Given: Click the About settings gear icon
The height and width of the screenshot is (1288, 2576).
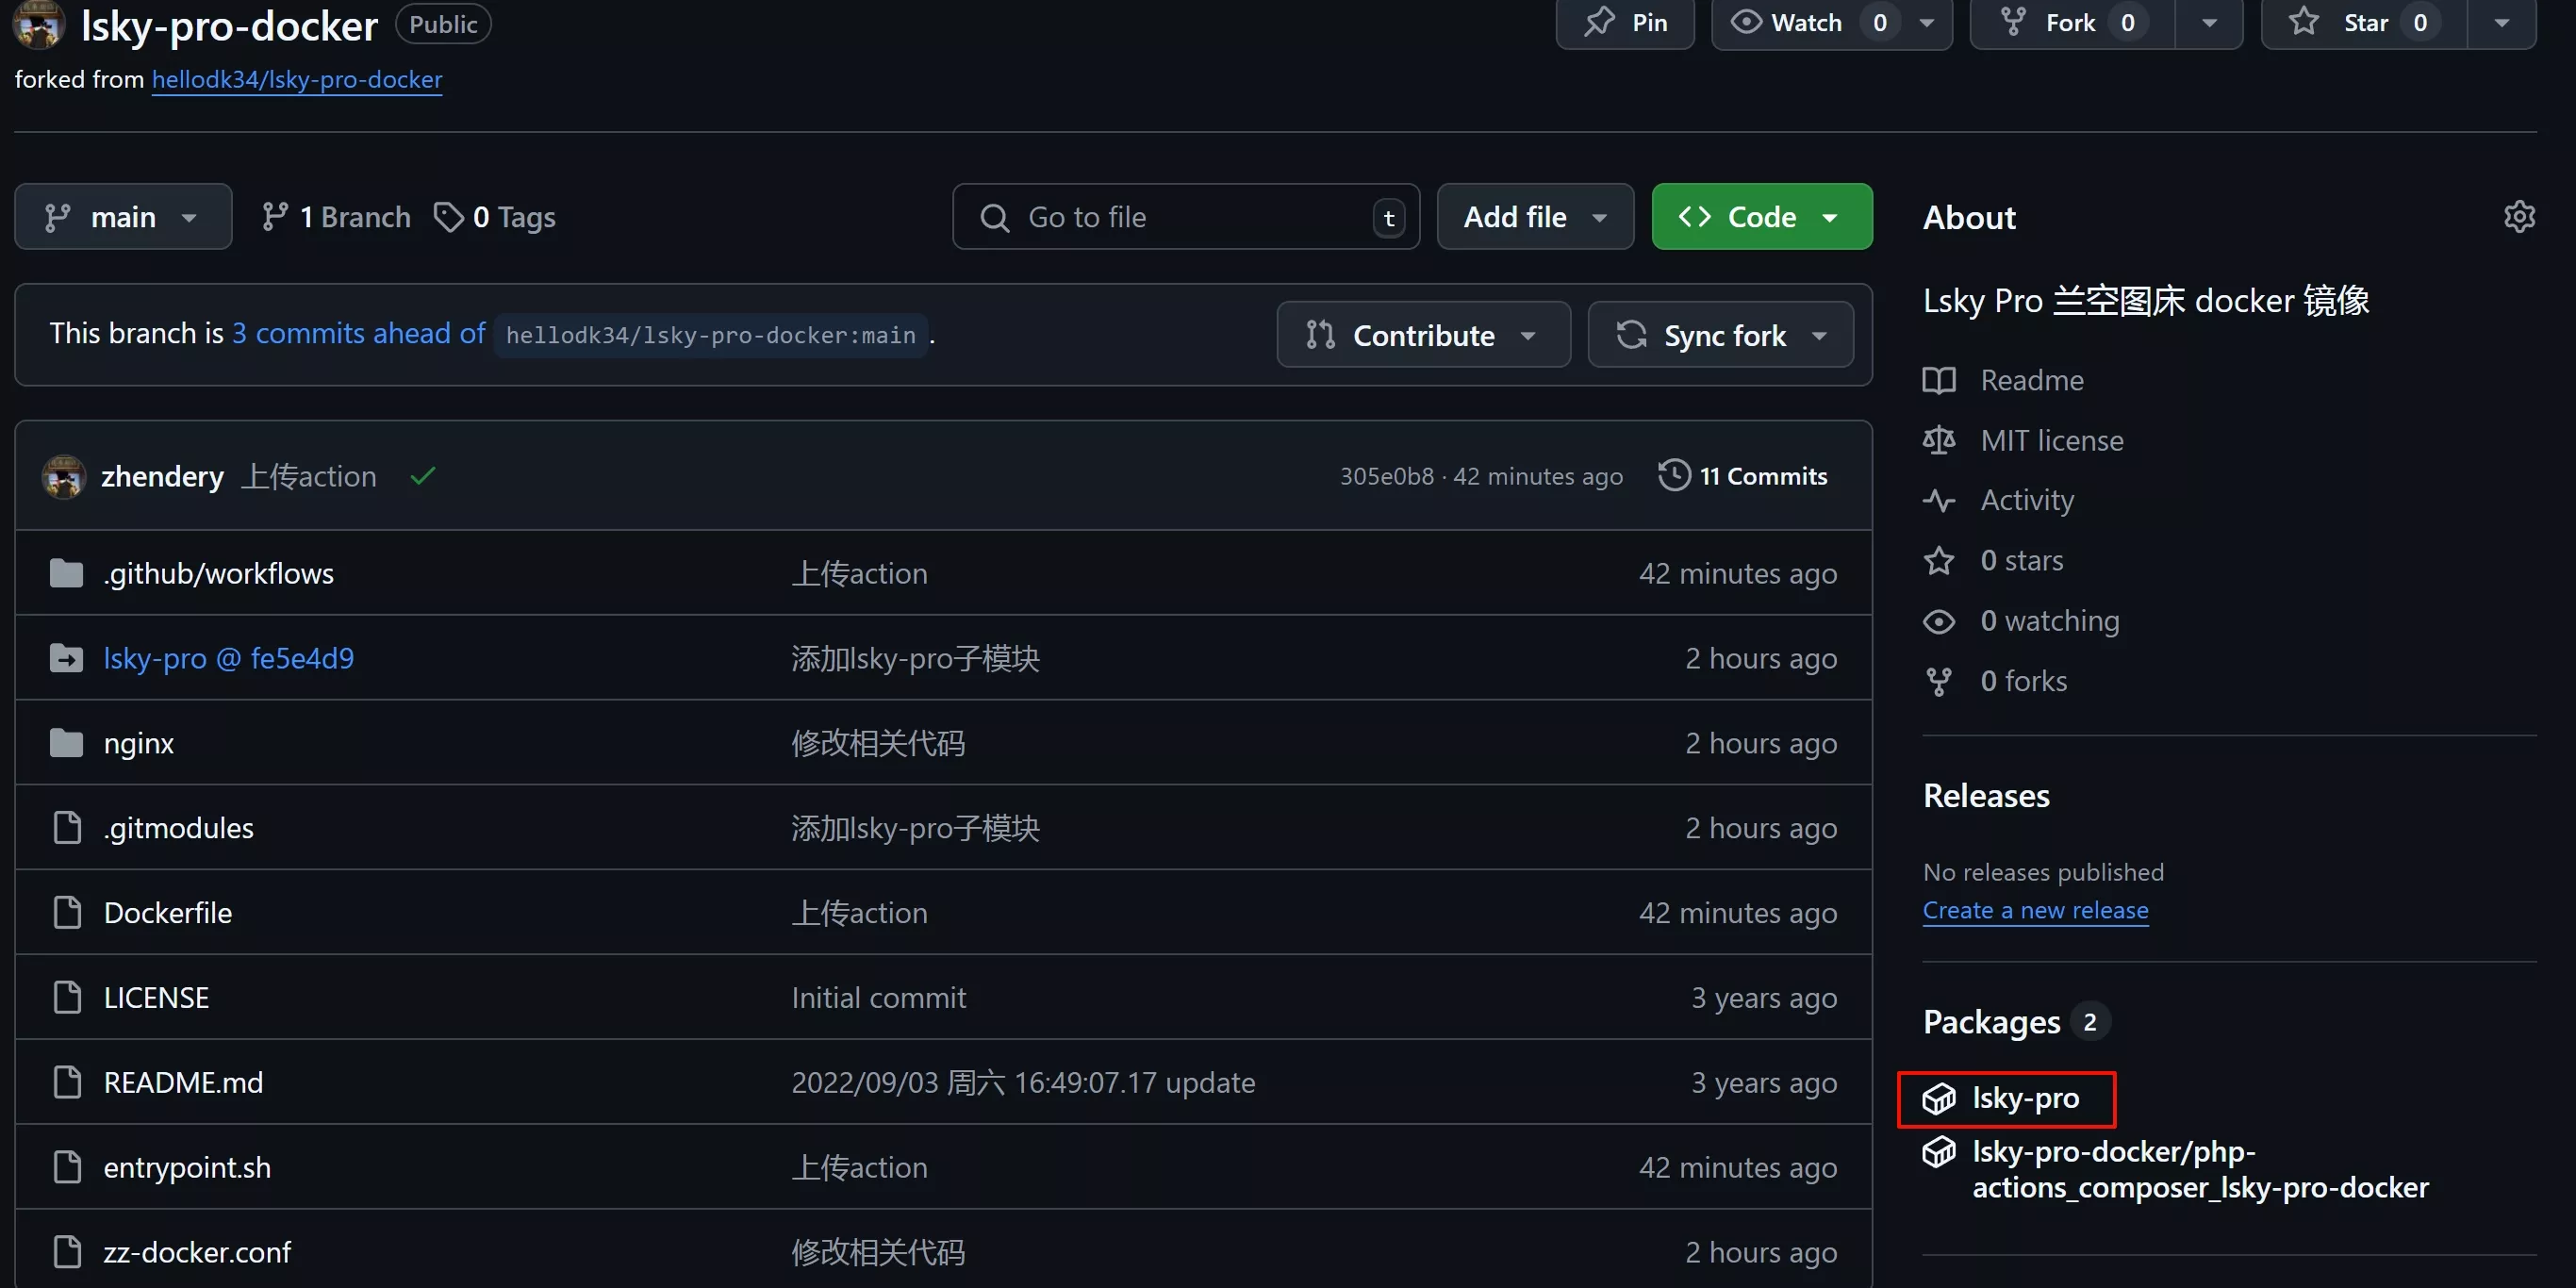Looking at the screenshot, I should tap(2519, 217).
